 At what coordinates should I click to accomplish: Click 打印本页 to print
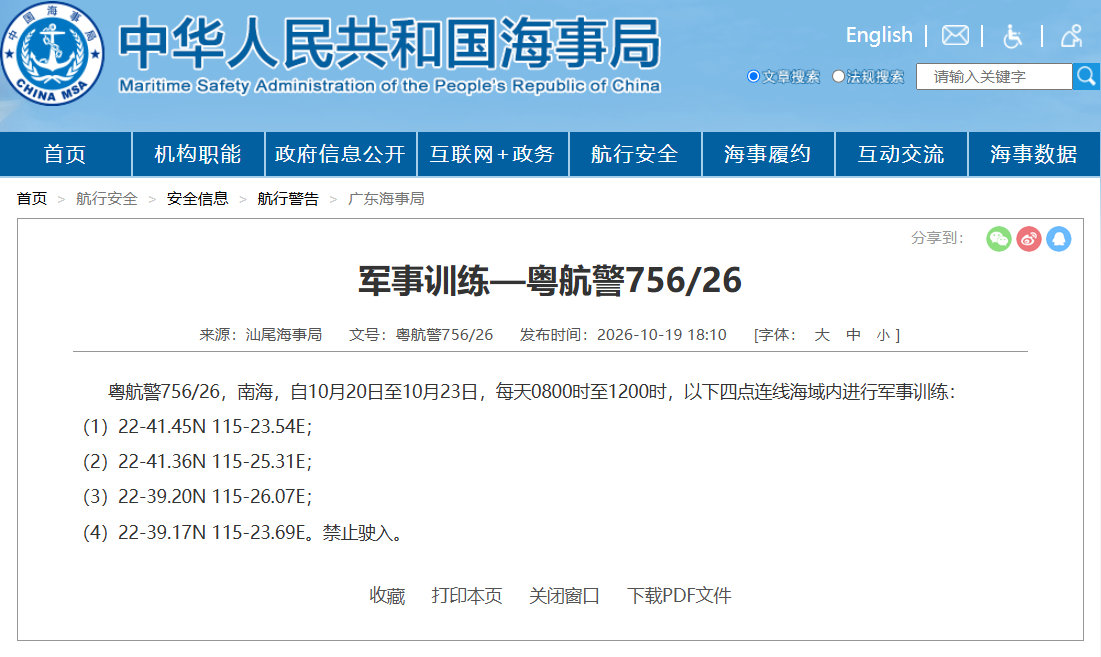[x=467, y=596]
